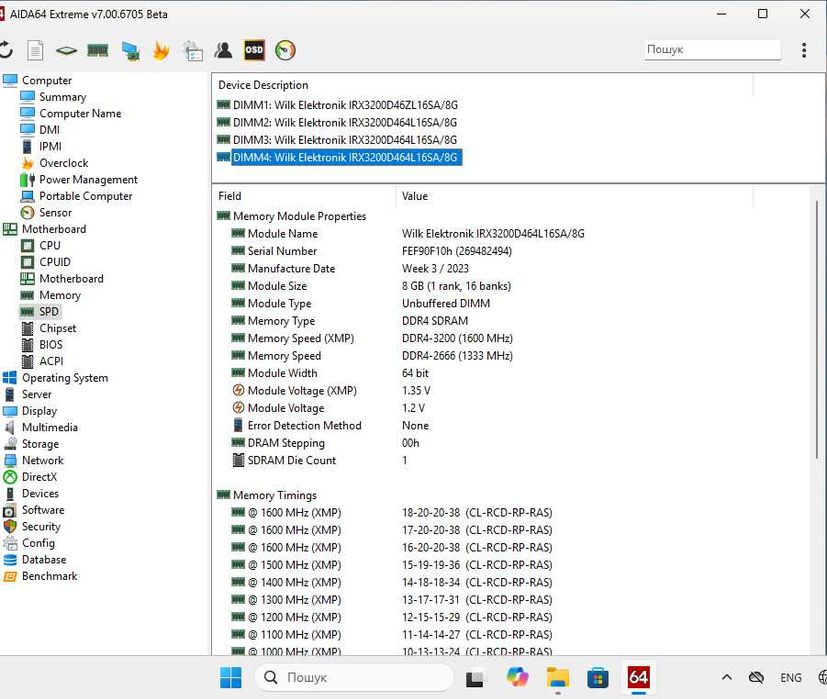Click the 18-20-20-38 timing value
The height and width of the screenshot is (699, 827).
pos(431,513)
